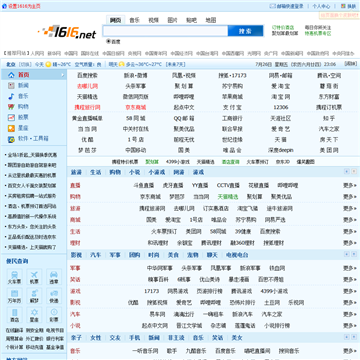
Task: Select the 亲子 category tab
Action: [76, 338]
